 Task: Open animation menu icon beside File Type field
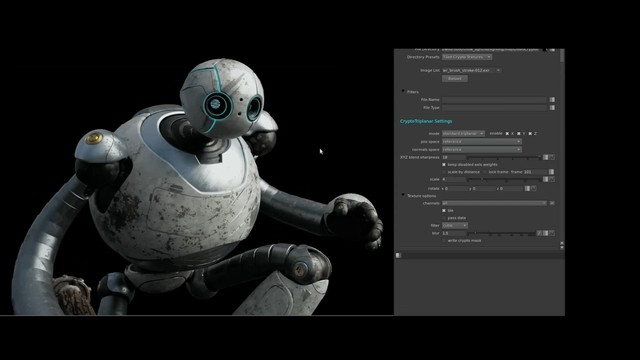(x=552, y=108)
